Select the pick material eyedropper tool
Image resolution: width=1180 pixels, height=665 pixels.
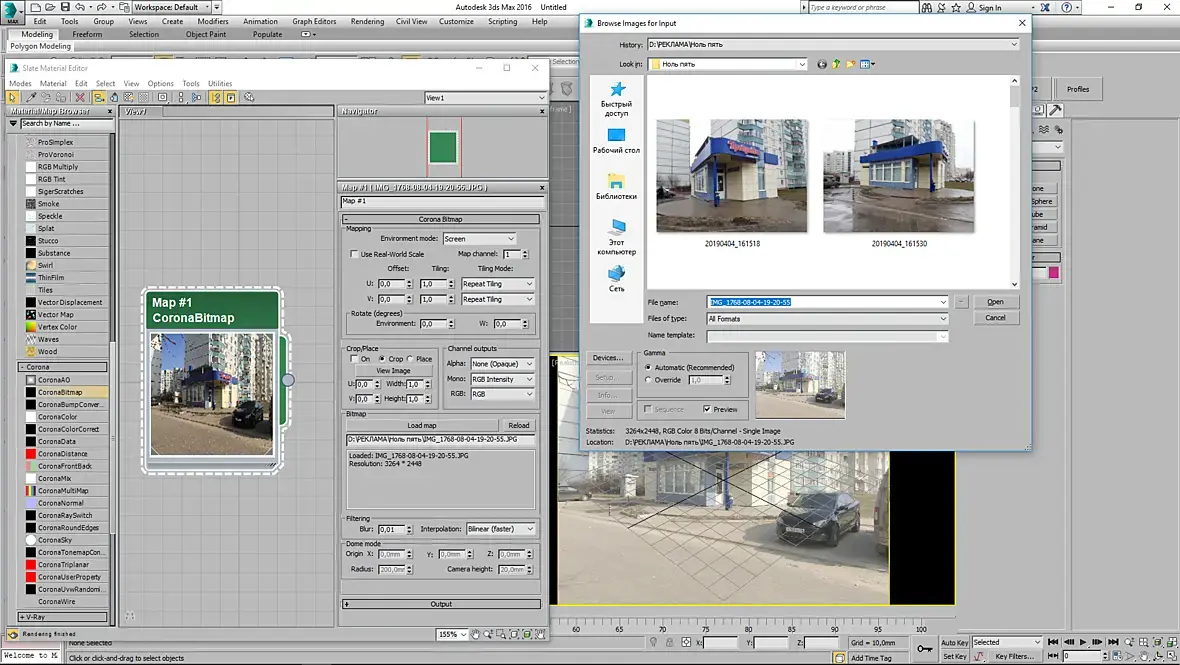(31, 98)
